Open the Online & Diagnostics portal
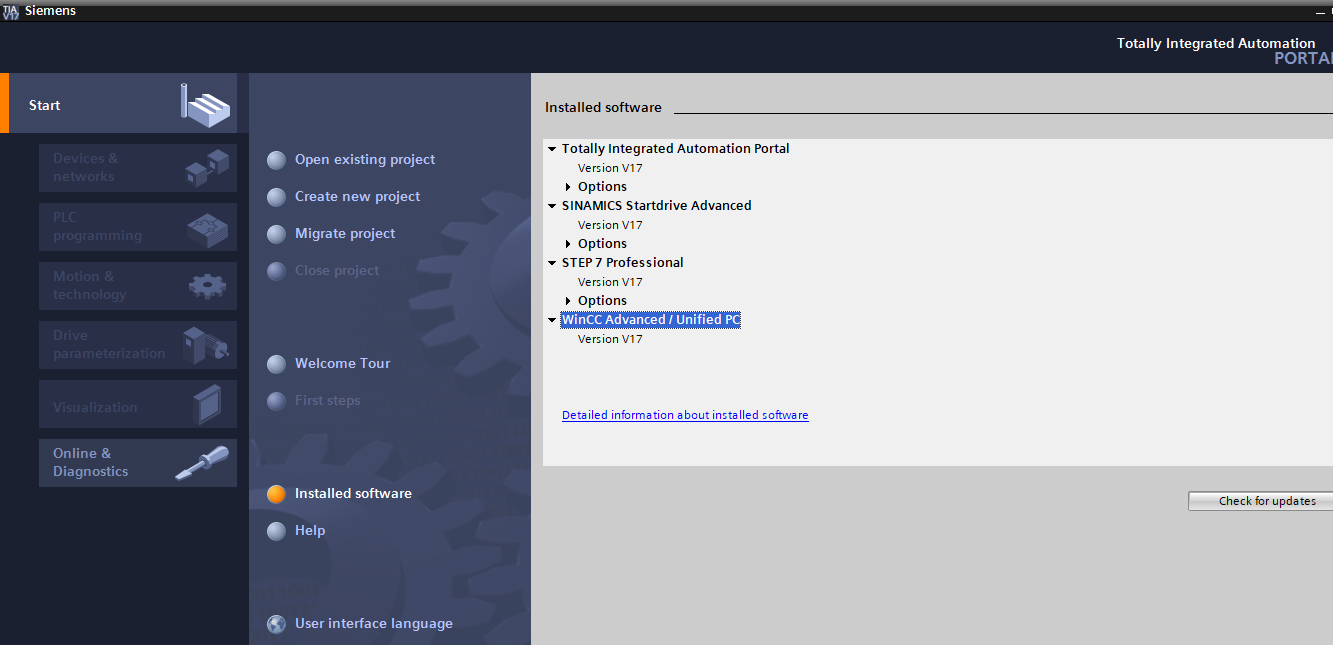Screen dimensions: 1333x645 coord(138,463)
